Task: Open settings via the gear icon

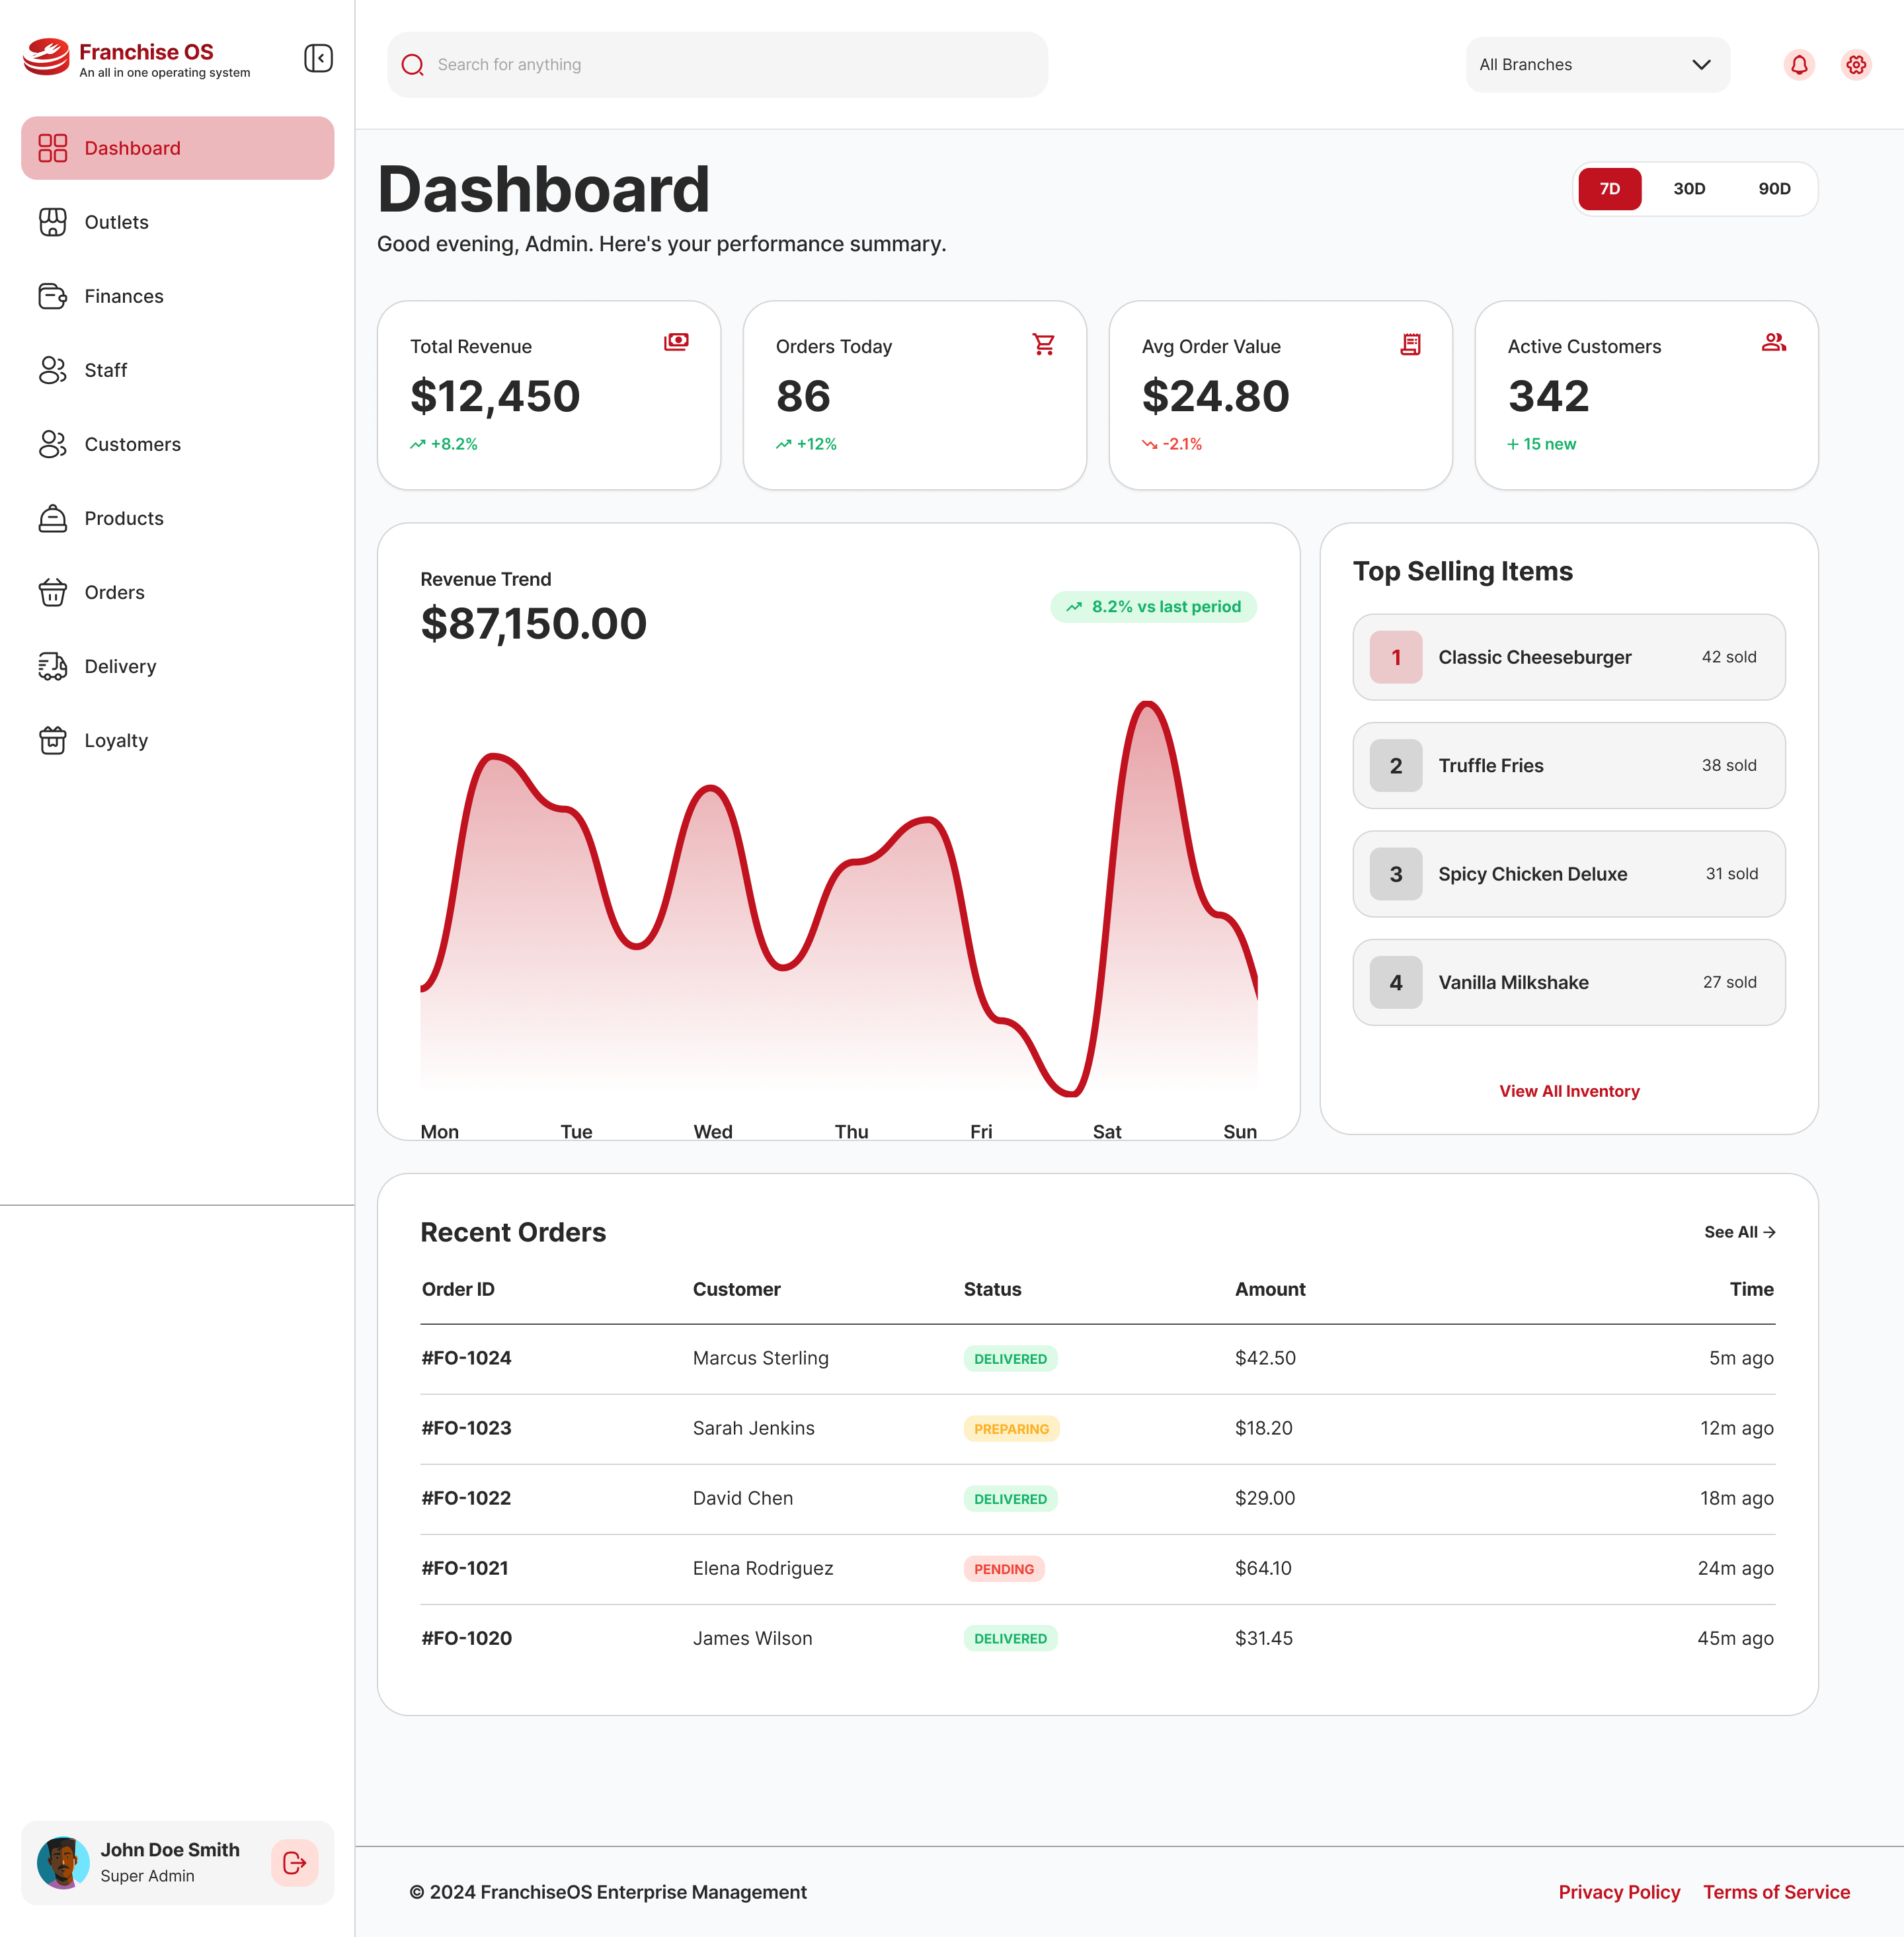Action: pyautogui.click(x=1855, y=65)
